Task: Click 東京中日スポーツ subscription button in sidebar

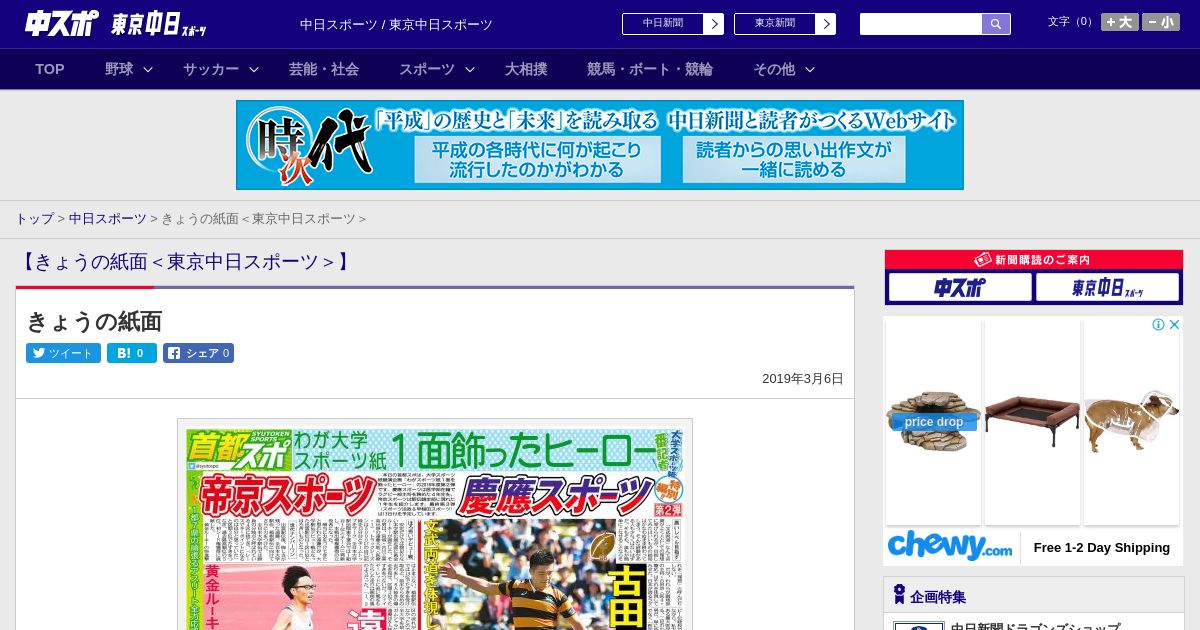Action: click(x=1107, y=288)
